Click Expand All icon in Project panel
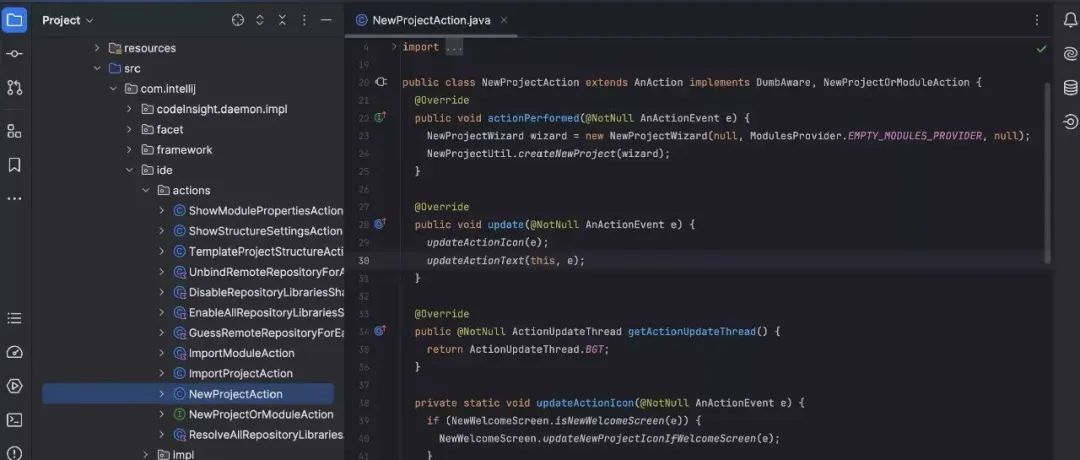The height and width of the screenshot is (460, 1080). (x=260, y=20)
